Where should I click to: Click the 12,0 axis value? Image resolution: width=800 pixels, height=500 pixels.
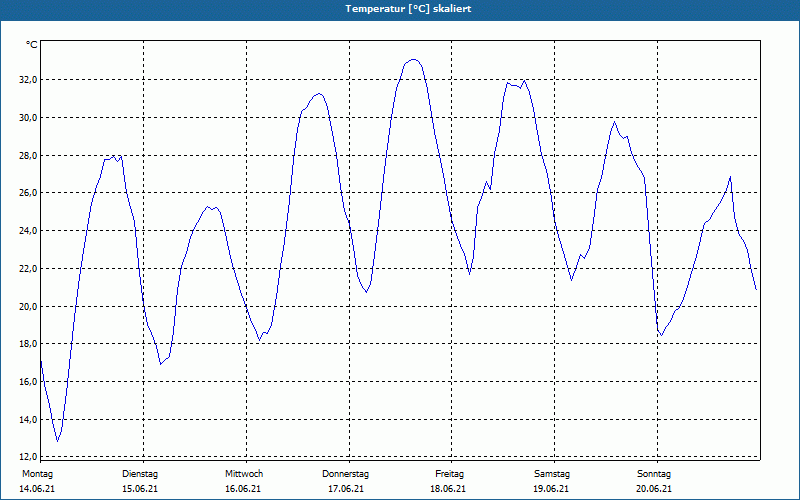28,456
